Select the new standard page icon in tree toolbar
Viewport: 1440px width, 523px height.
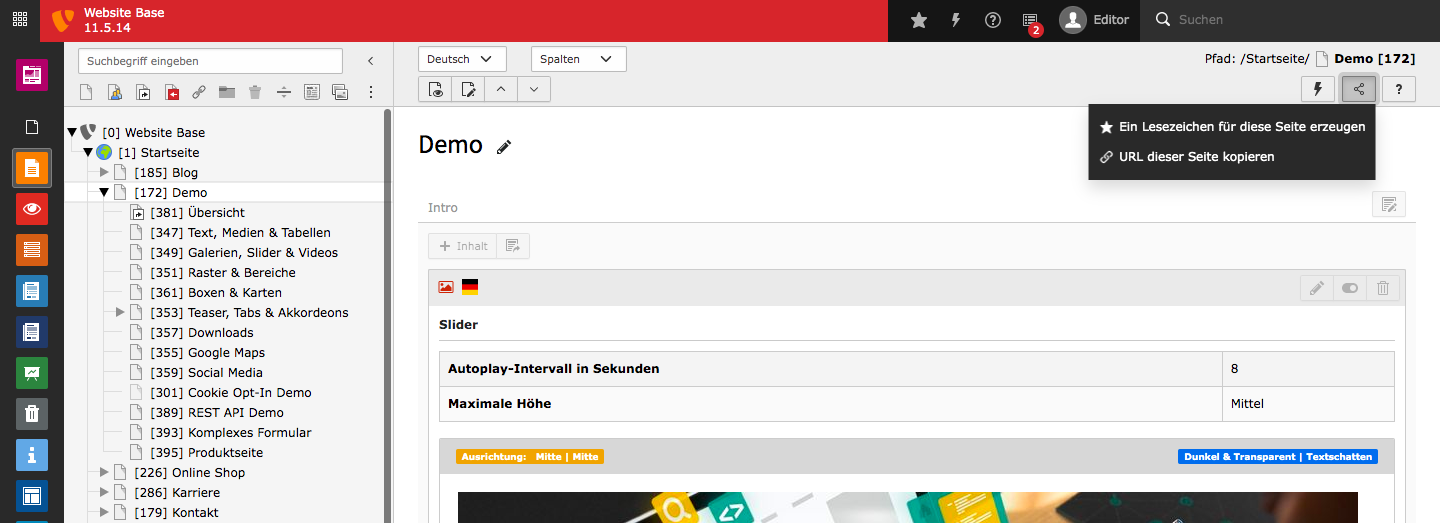pyautogui.click(x=86, y=93)
